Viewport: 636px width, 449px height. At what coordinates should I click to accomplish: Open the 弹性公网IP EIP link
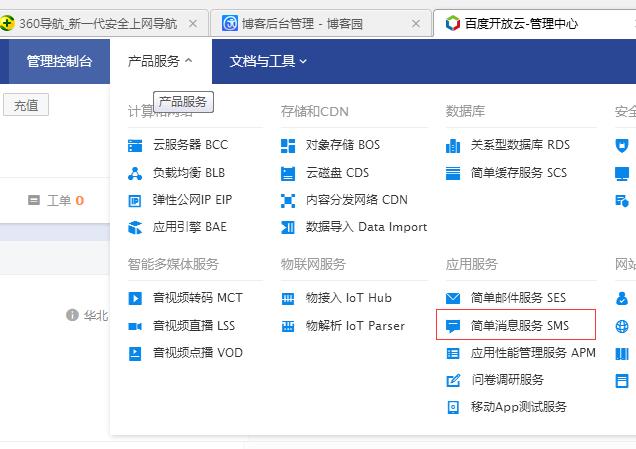tap(192, 200)
